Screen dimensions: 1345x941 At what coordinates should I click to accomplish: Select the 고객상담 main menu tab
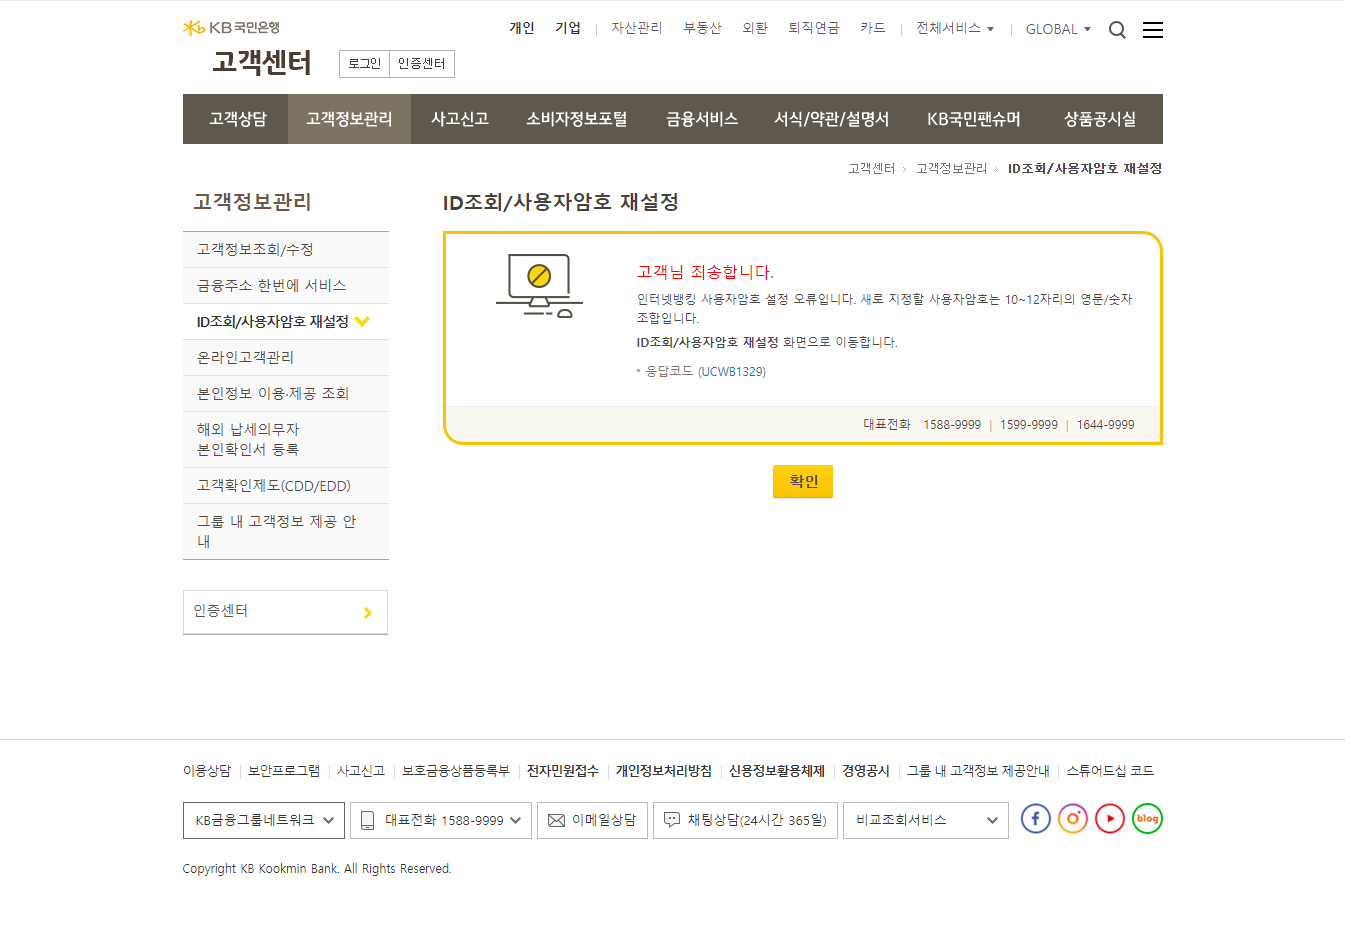(x=236, y=119)
